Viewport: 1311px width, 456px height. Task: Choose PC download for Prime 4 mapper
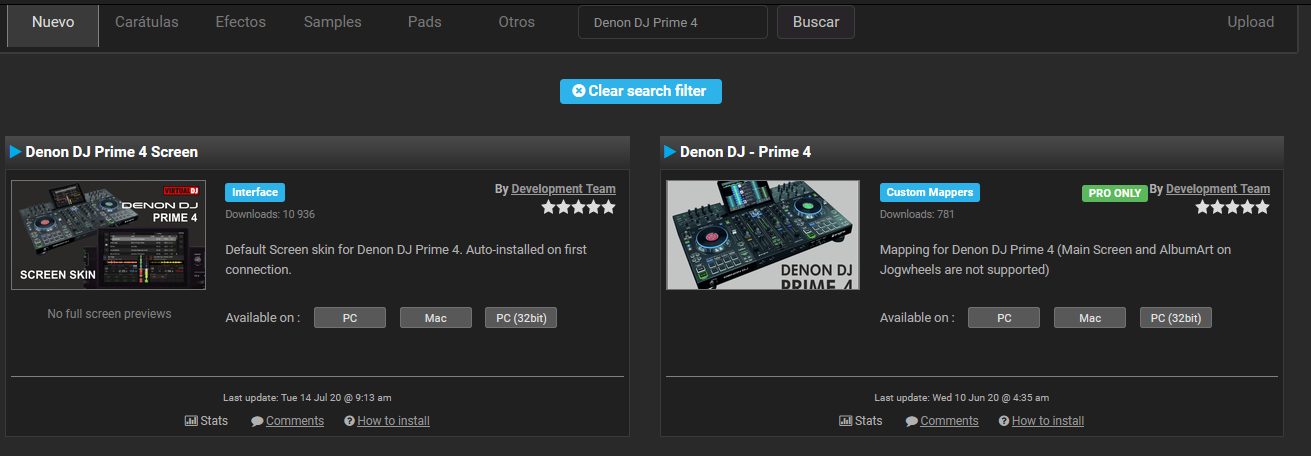[x=1004, y=318]
